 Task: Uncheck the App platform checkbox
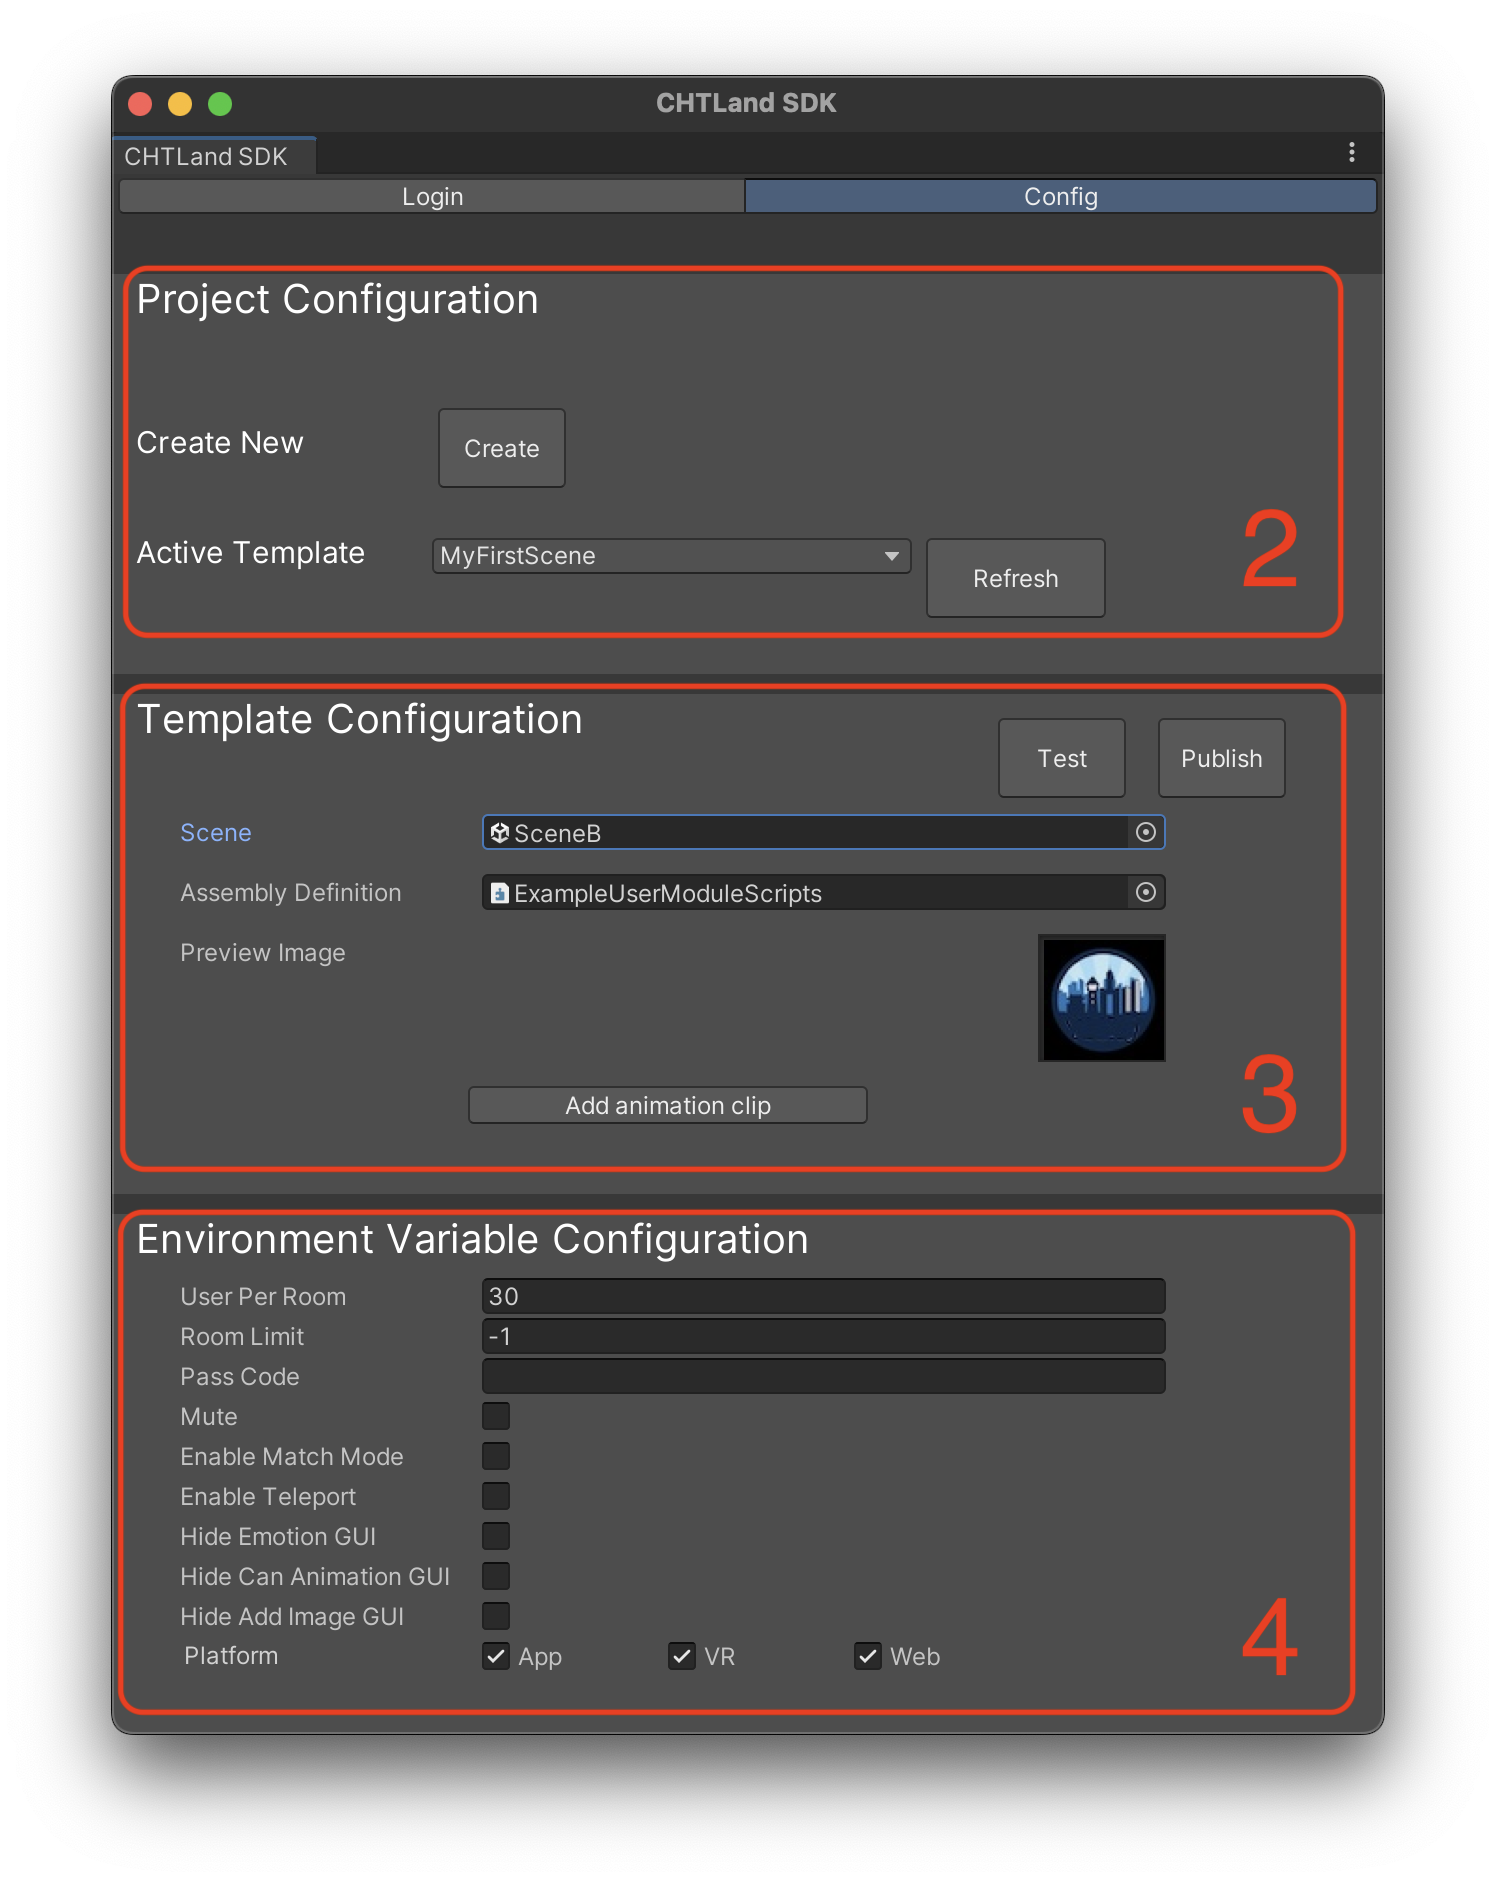point(496,1656)
